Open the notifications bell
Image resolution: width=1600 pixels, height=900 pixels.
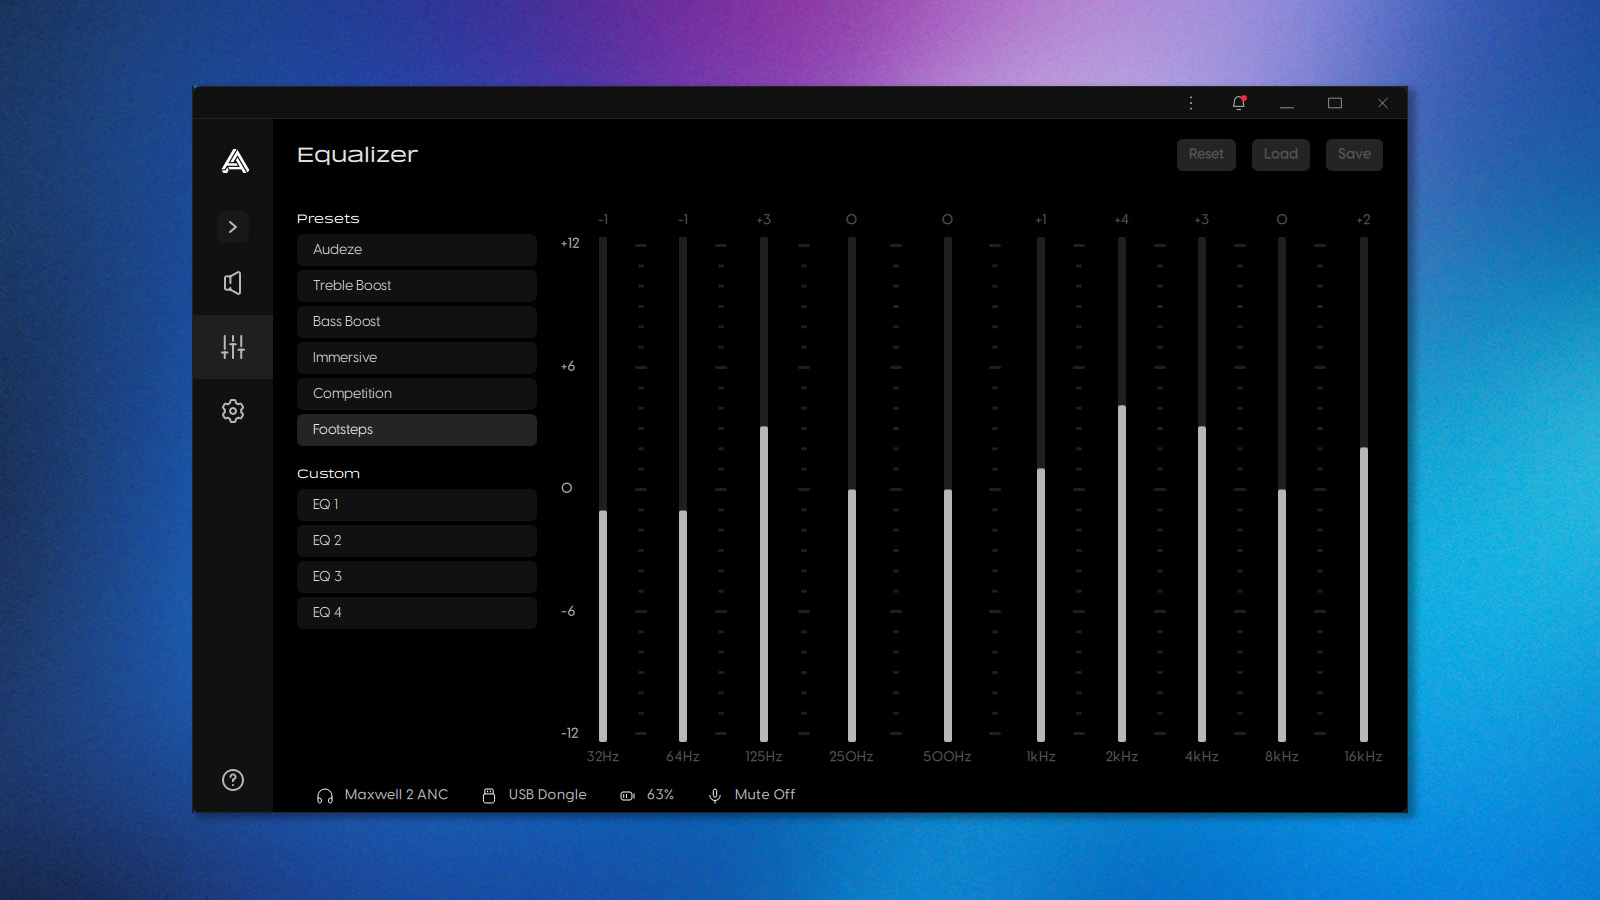[1239, 103]
